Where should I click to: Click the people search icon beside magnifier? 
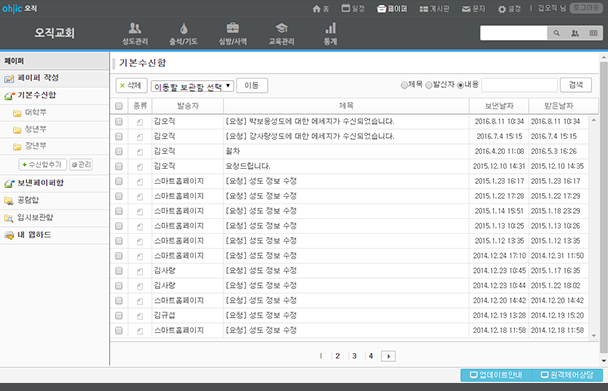pos(575,33)
